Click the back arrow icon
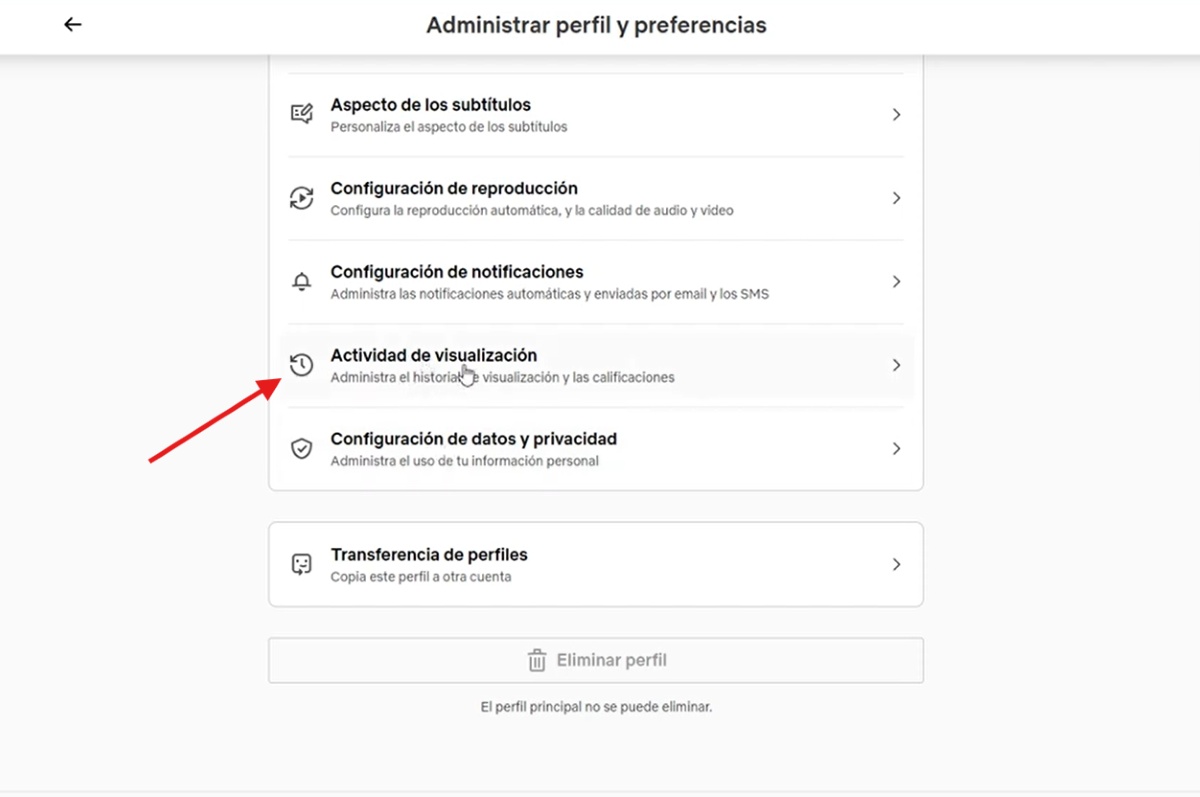The width and height of the screenshot is (1200, 797). [72, 24]
